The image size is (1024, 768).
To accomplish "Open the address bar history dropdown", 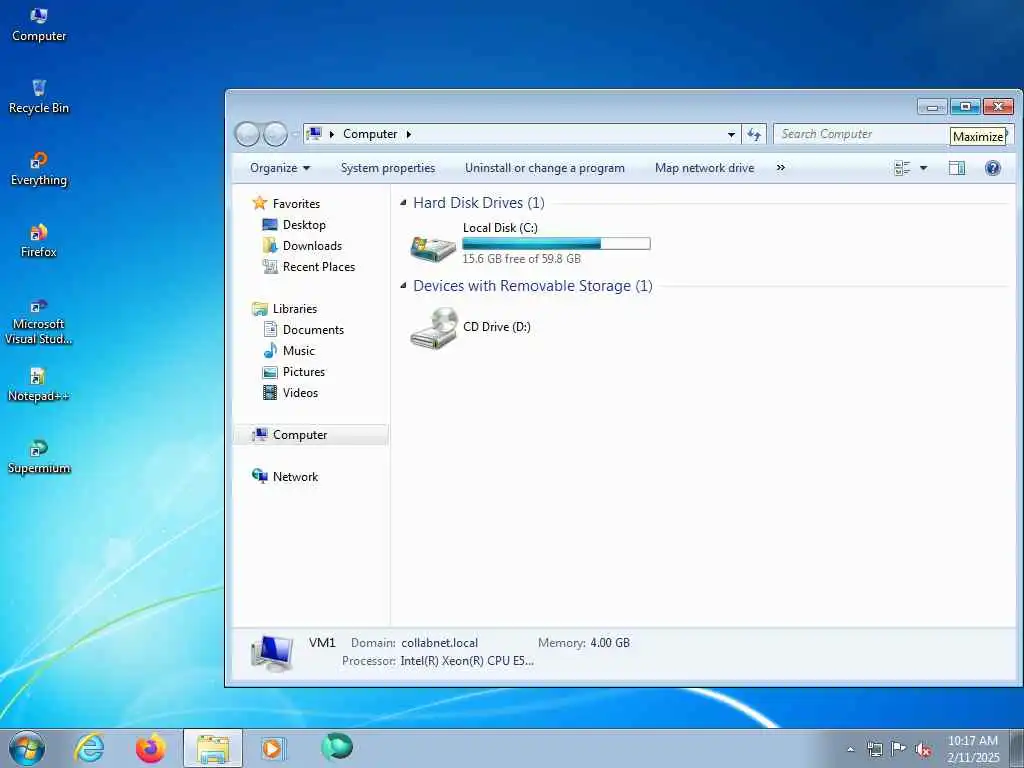I will (x=731, y=134).
